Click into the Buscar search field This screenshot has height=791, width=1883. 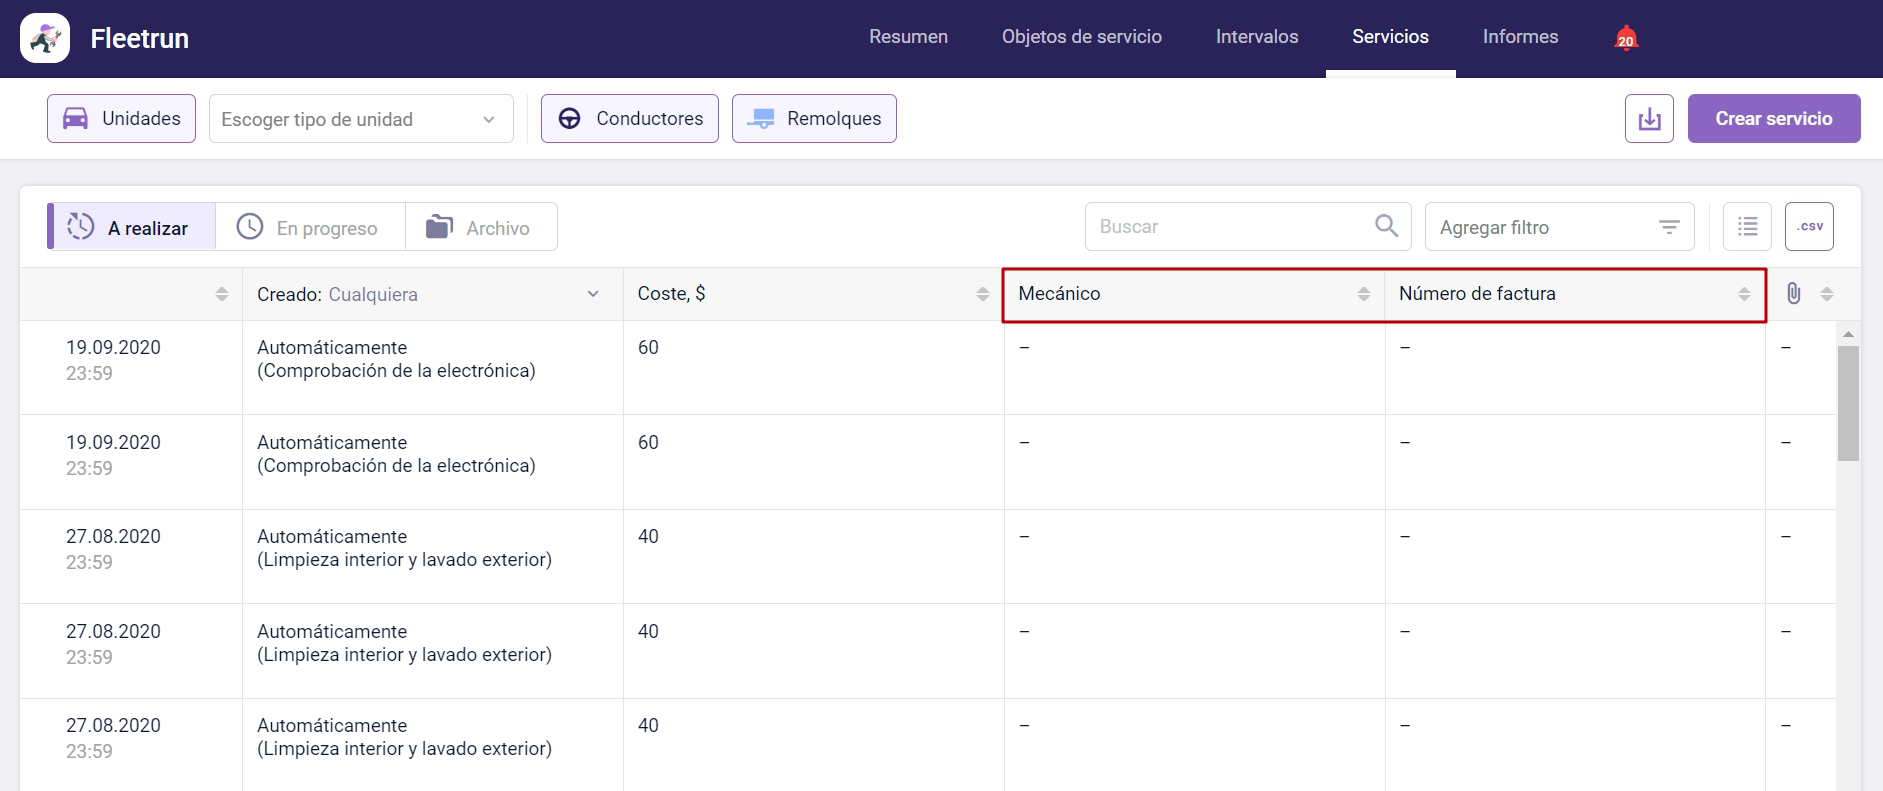(1230, 227)
